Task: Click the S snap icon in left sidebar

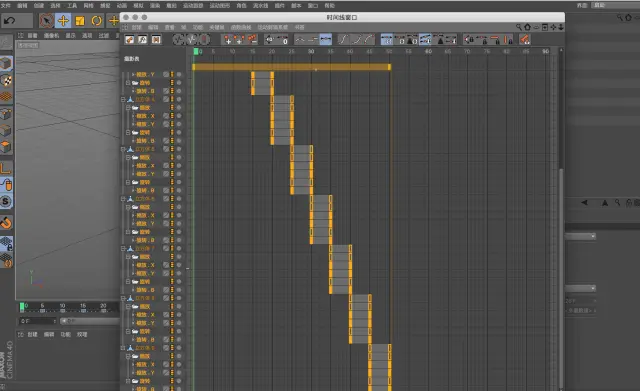Action: tap(6, 201)
